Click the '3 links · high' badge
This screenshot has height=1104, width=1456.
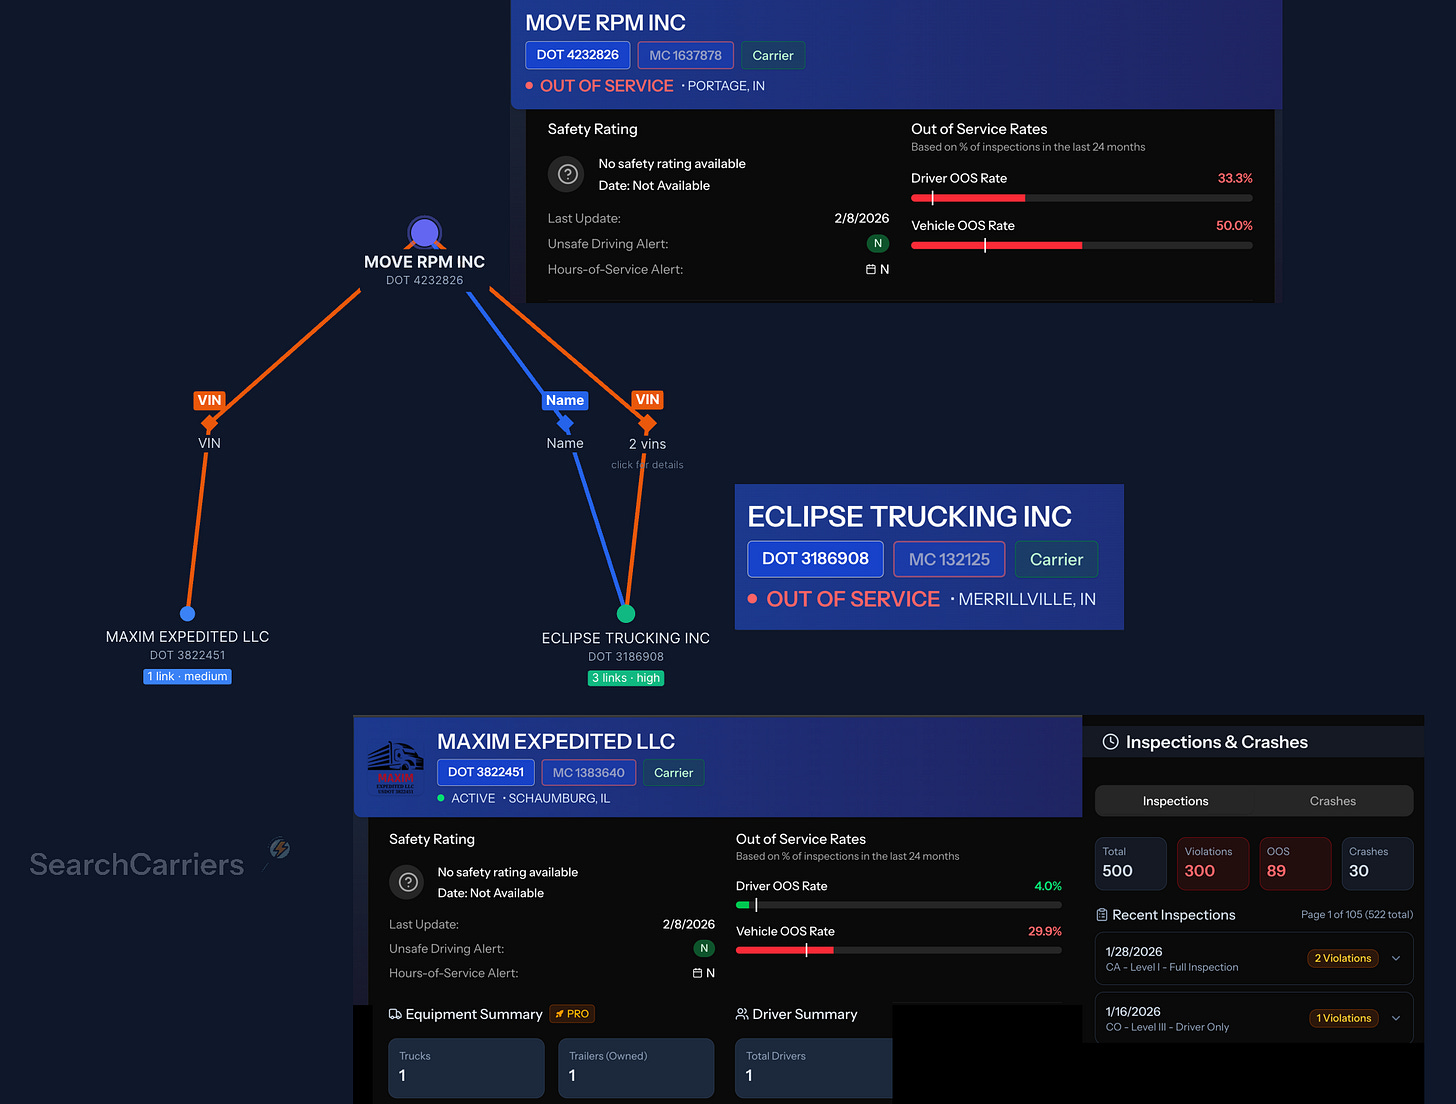[626, 678]
